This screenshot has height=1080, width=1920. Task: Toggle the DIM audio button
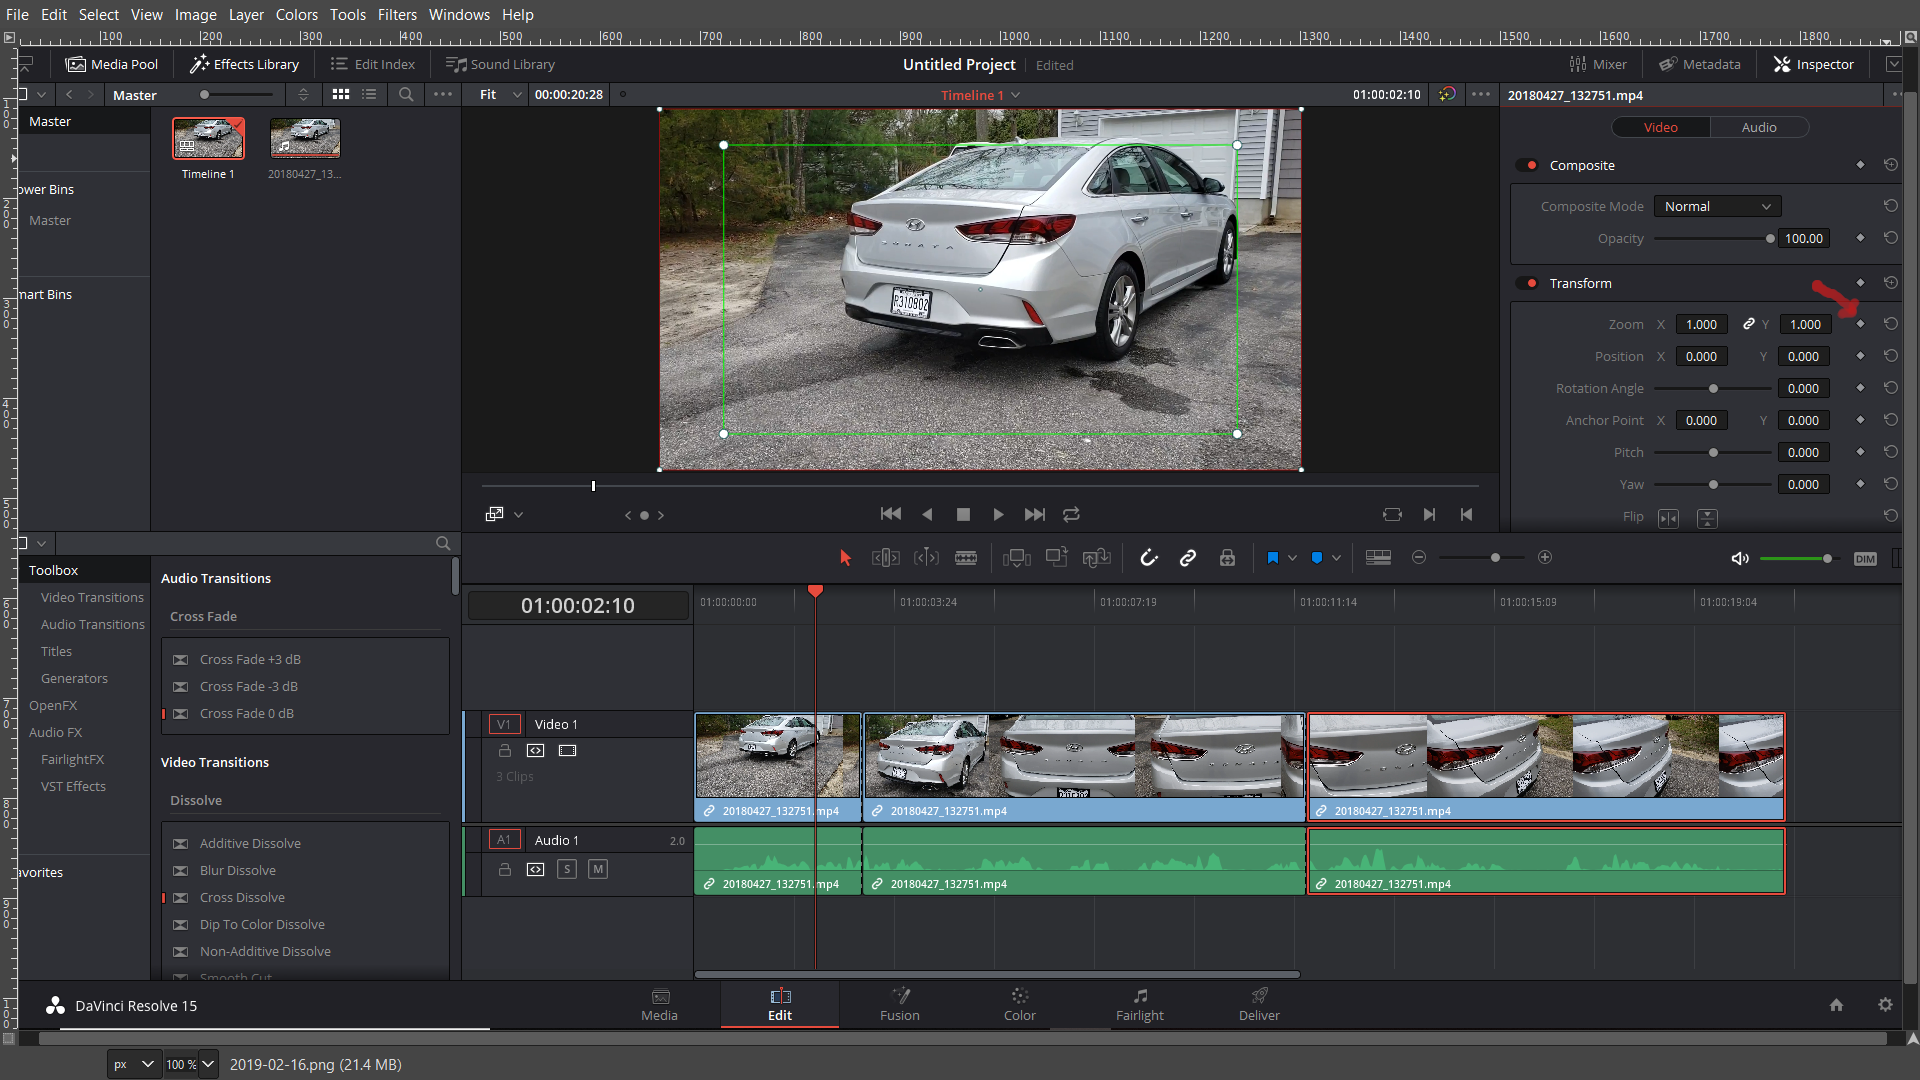click(x=1865, y=559)
